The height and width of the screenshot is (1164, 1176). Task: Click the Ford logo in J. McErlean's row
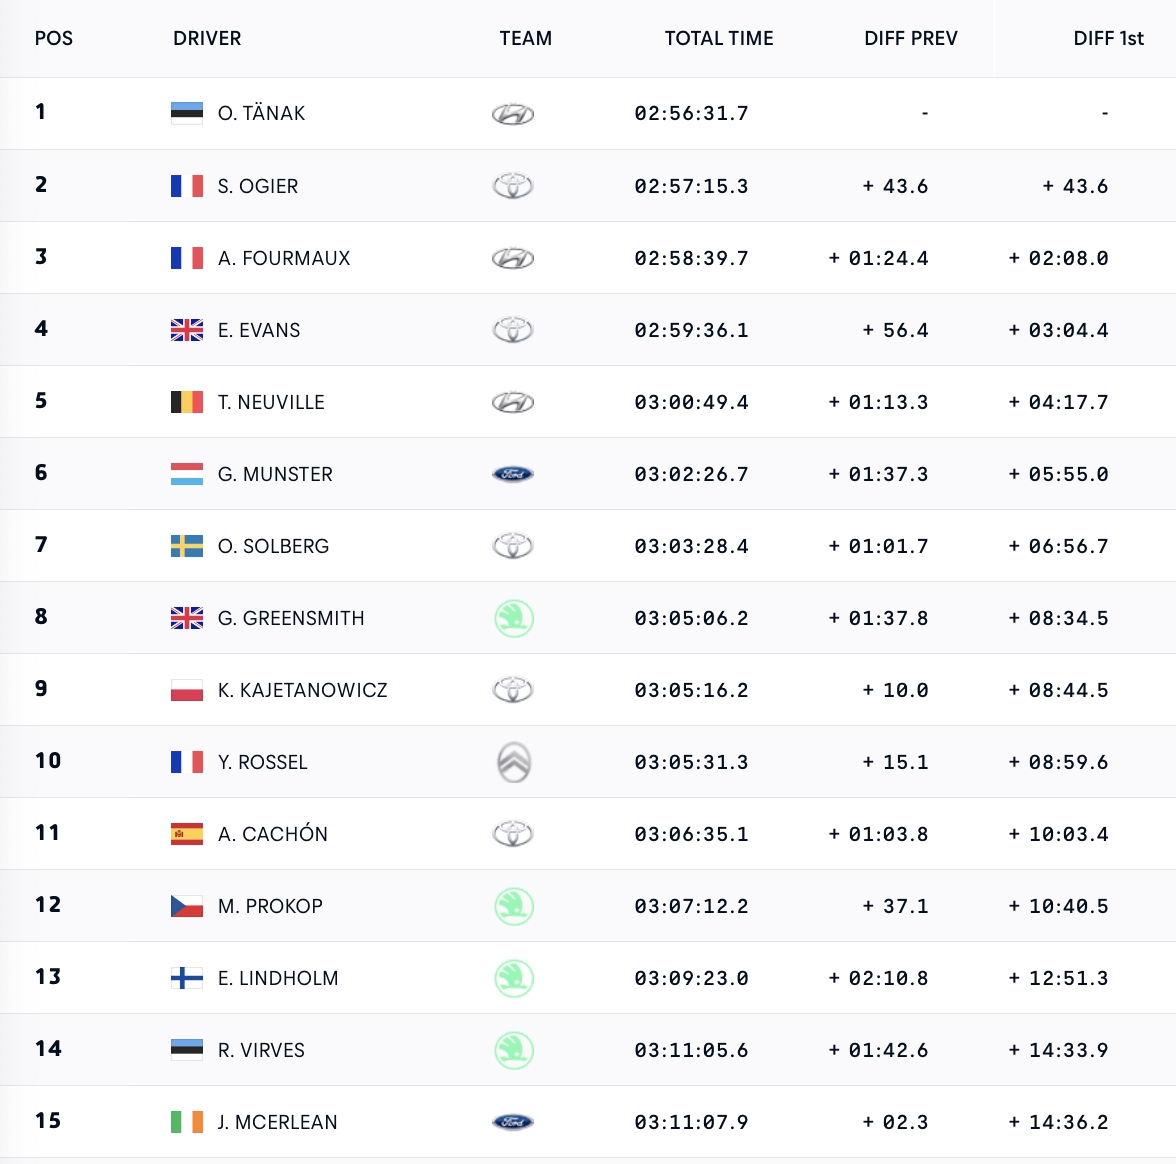(x=513, y=1122)
